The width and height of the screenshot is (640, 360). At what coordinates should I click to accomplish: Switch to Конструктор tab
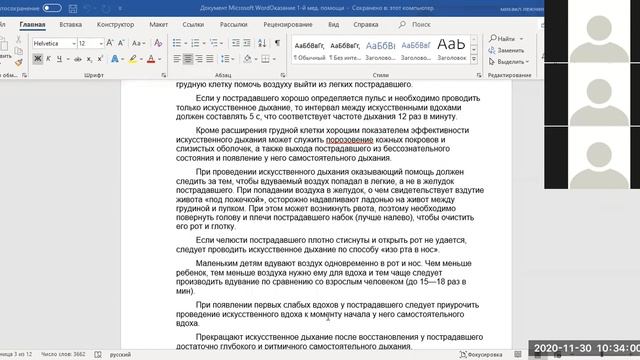(x=115, y=24)
